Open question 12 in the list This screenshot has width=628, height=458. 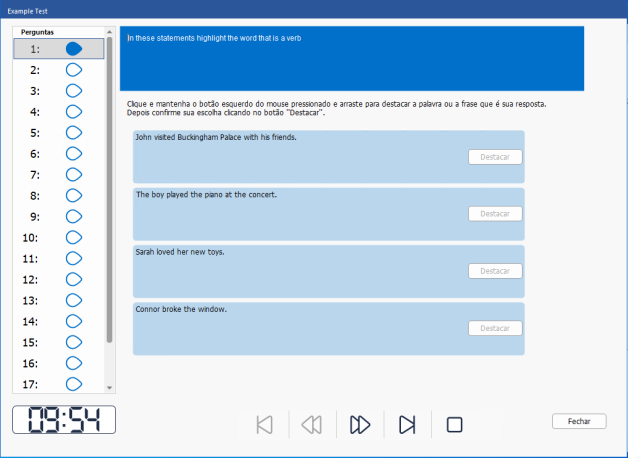[x=58, y=279]
